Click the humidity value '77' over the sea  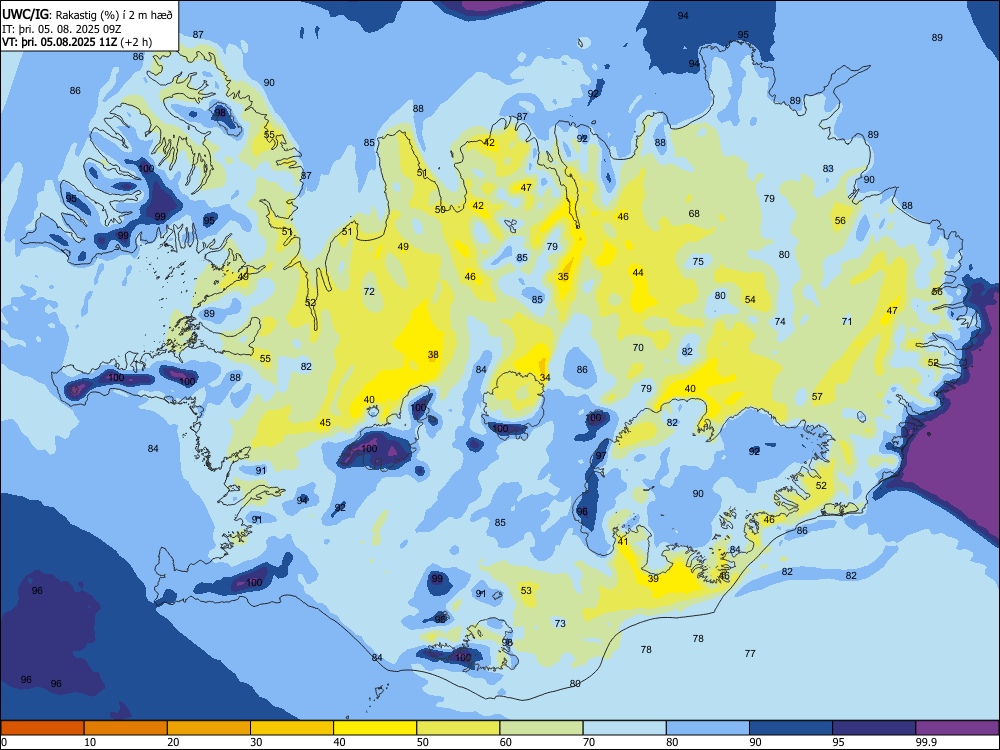tap(750, 654)
